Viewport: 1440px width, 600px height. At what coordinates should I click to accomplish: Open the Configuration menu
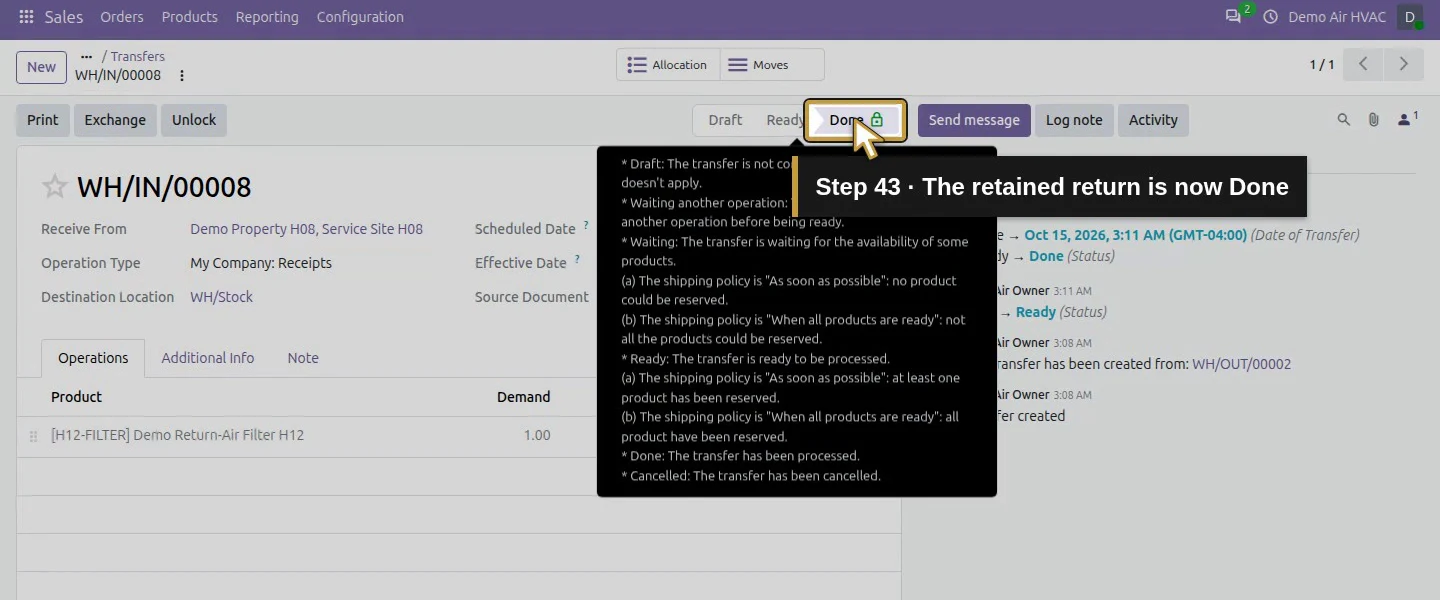pos(360,17)
